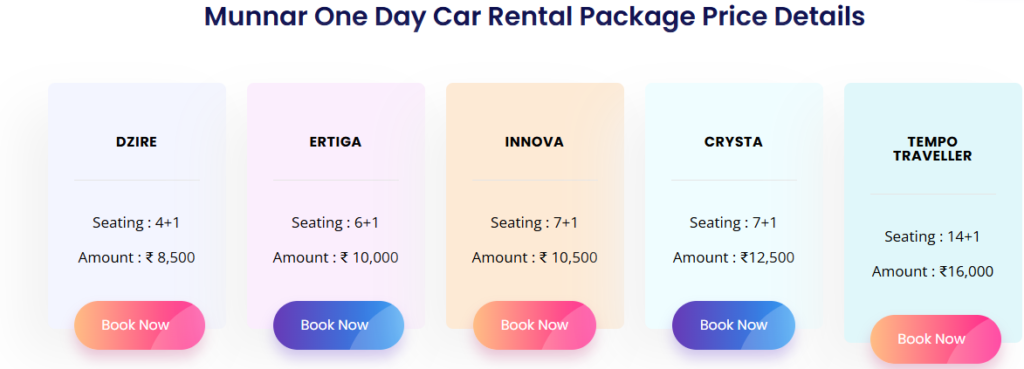This screenshot has height=369, width=1024.
Task: Book the Crysta car package
Action: tap(733, 325)
